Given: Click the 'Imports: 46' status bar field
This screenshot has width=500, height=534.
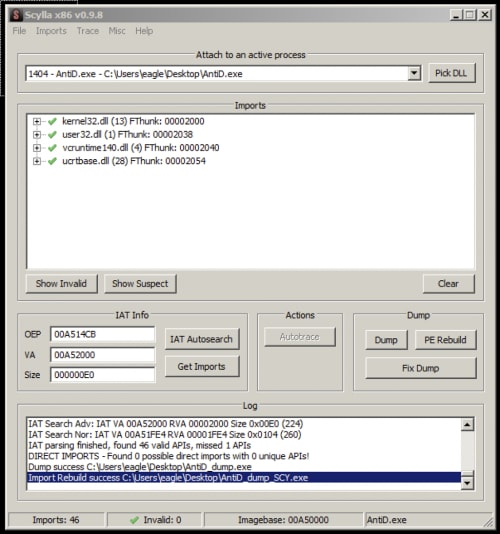Looking at the screenshot, I should (x=56, y=520).
